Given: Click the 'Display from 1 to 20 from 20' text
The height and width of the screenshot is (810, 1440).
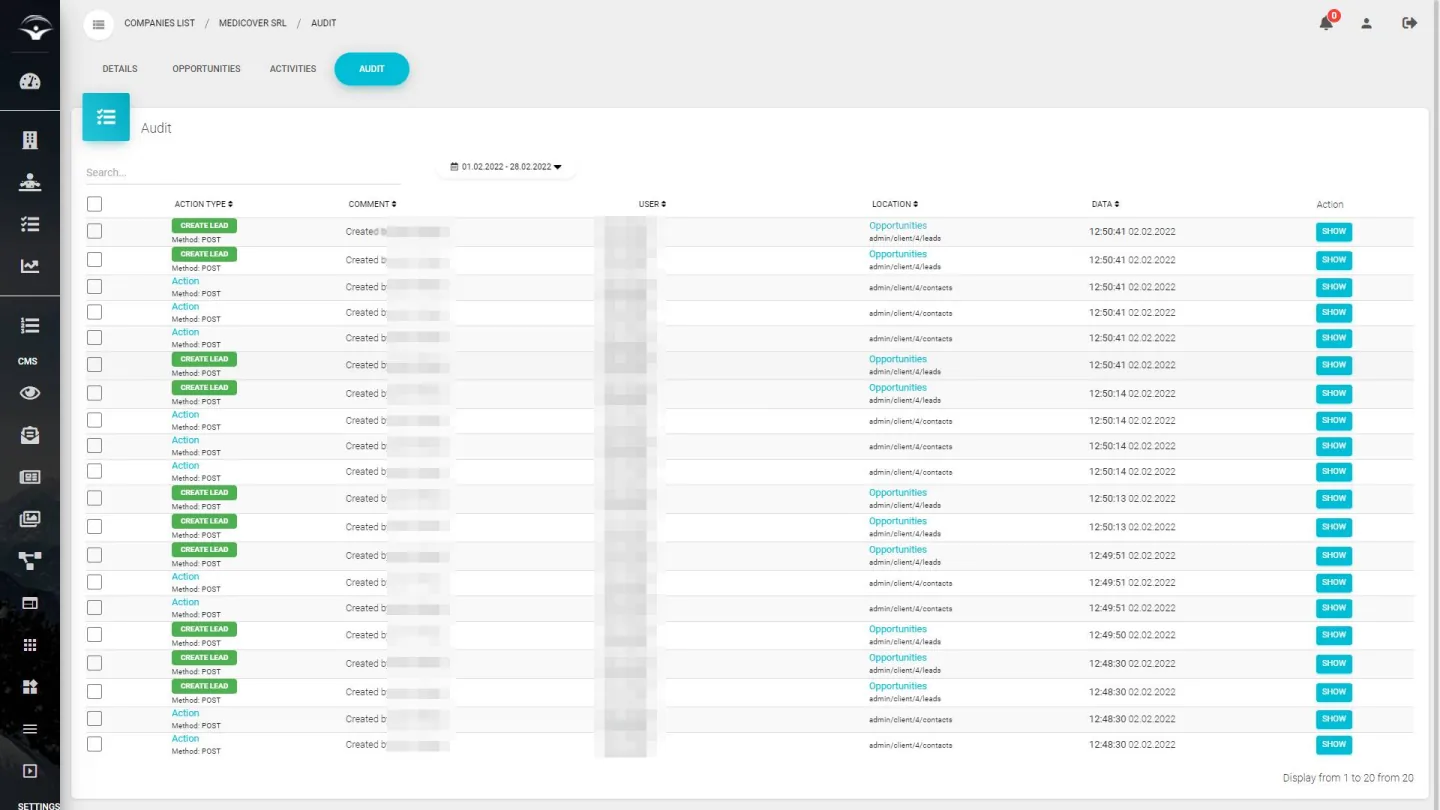Looking at the screenshot, I should 1348,778.
